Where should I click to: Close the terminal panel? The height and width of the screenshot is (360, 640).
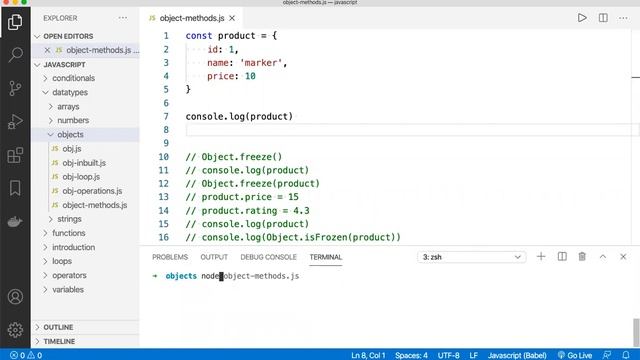[623, 257]
